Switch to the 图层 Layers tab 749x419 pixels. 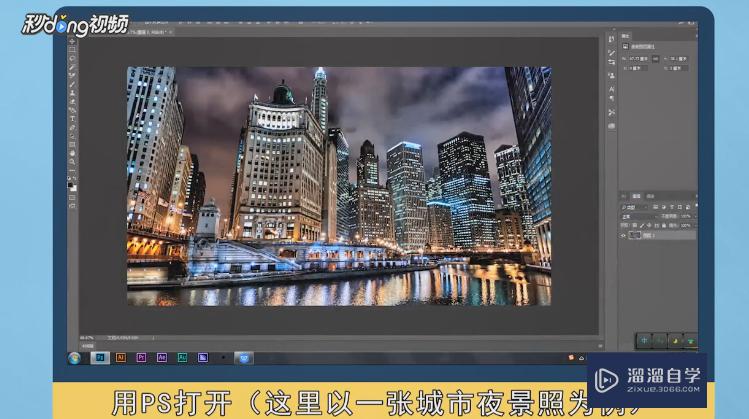tap(636, 196)
